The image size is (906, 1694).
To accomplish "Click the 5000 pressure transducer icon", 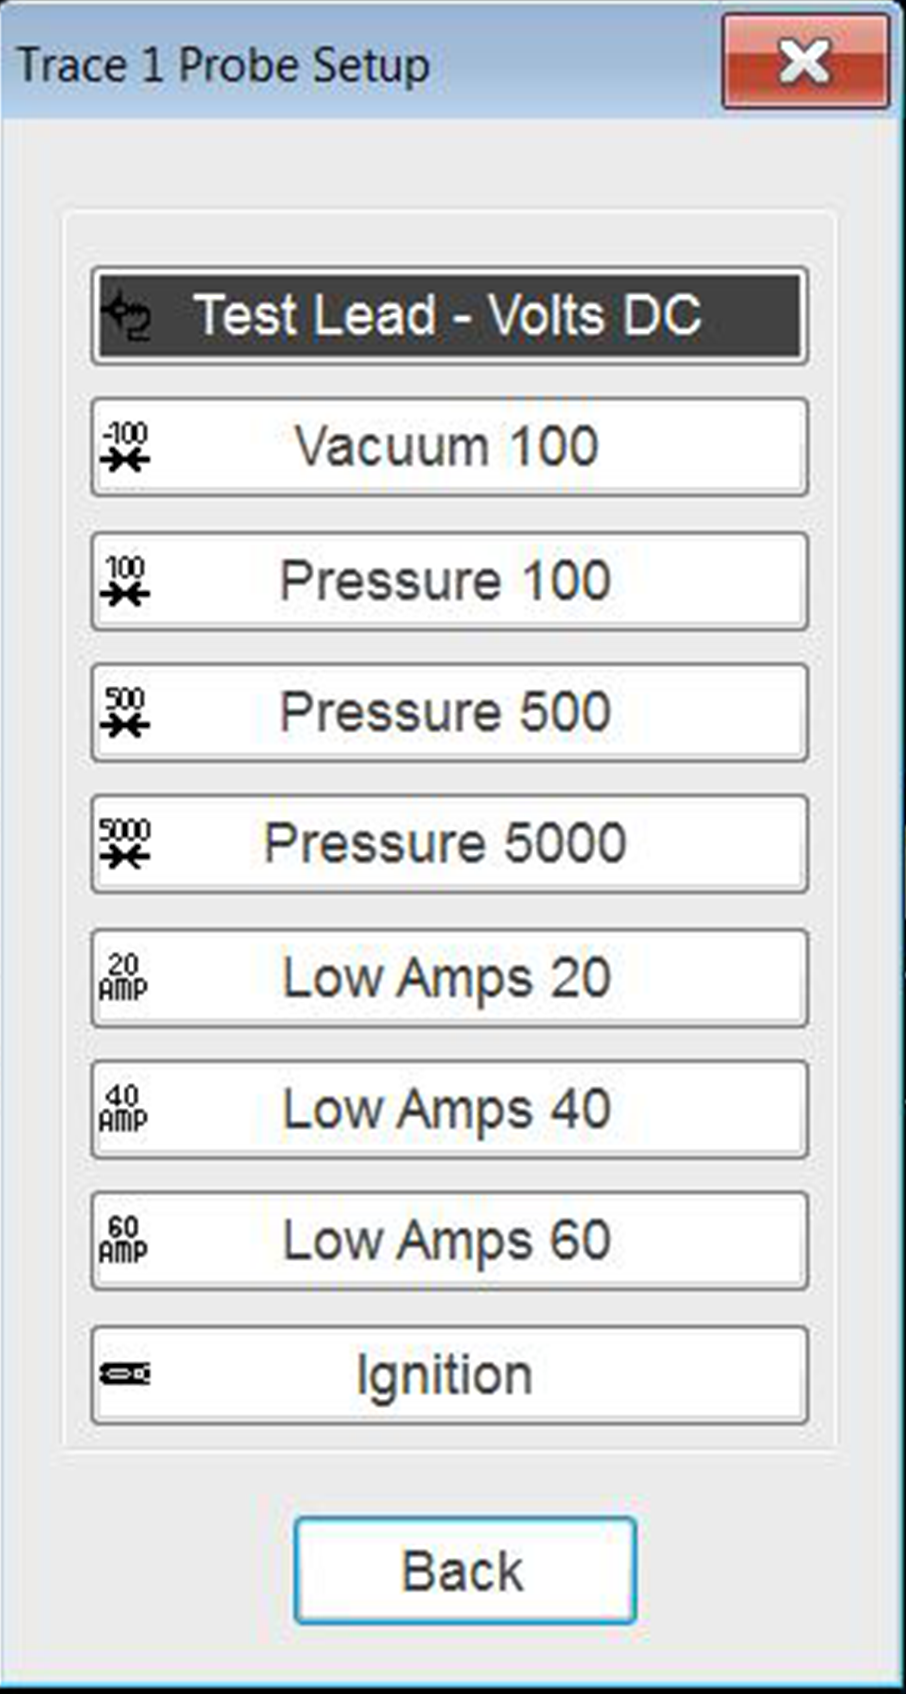I will click(125, 843).
